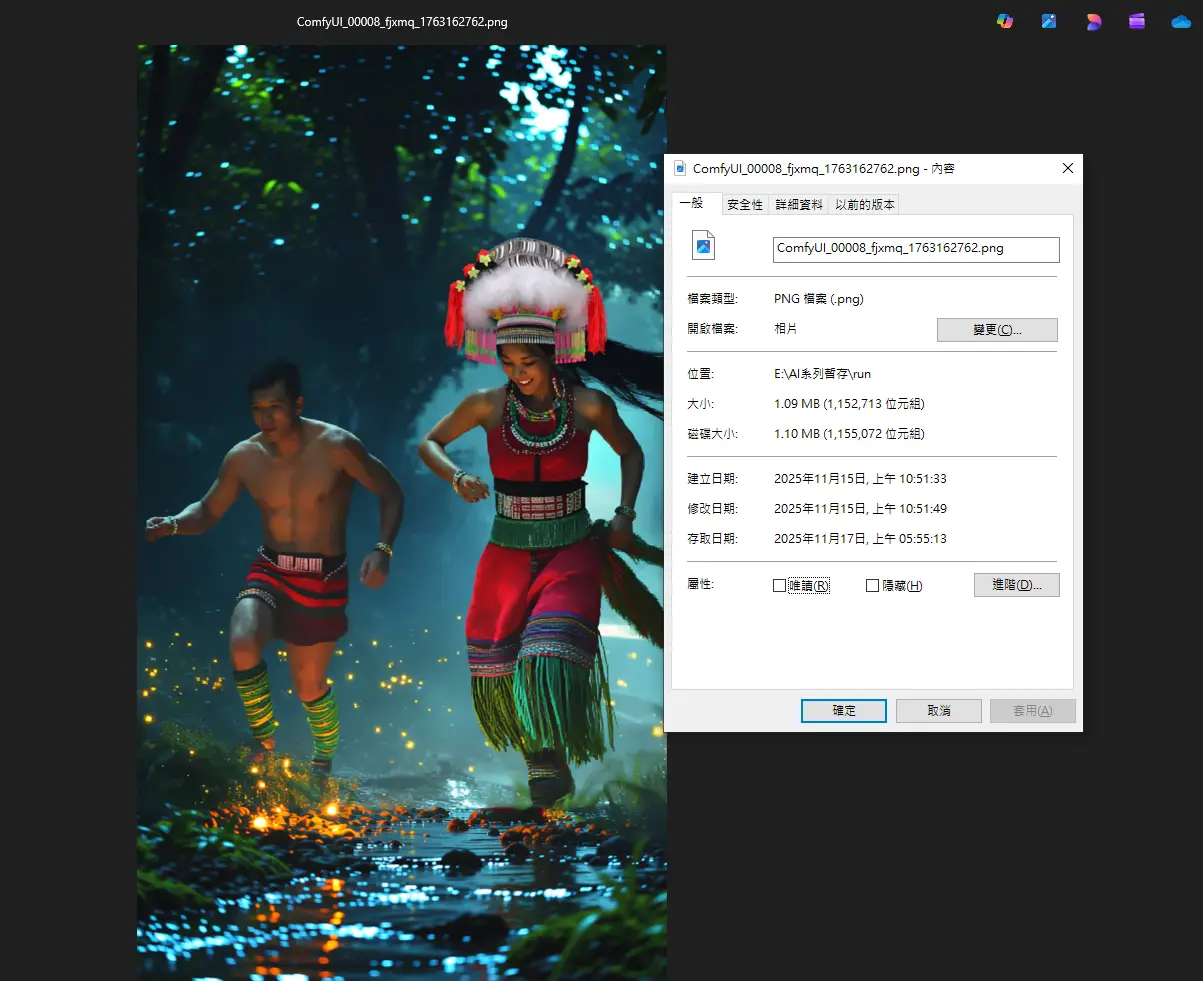Open 進階(D)... advanced attributes

coord(1016,585)
